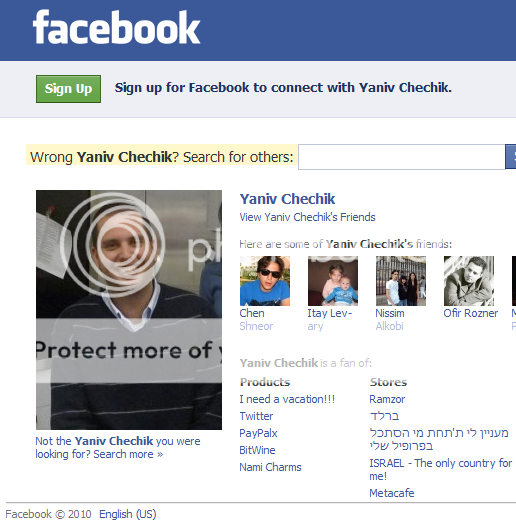Open Yaniv Chechik's large profile photo

click(129, 310)
